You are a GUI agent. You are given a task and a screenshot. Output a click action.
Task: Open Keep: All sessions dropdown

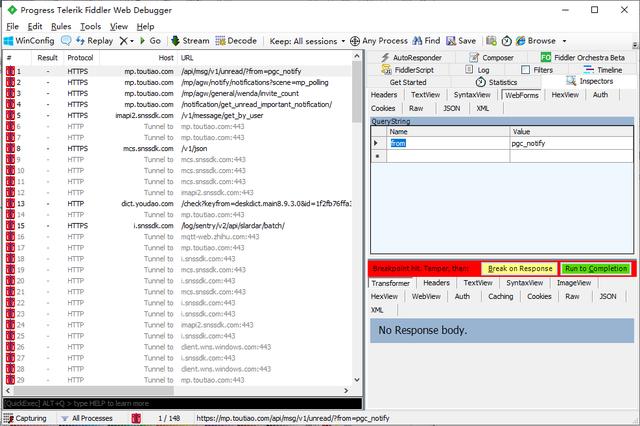307,41
